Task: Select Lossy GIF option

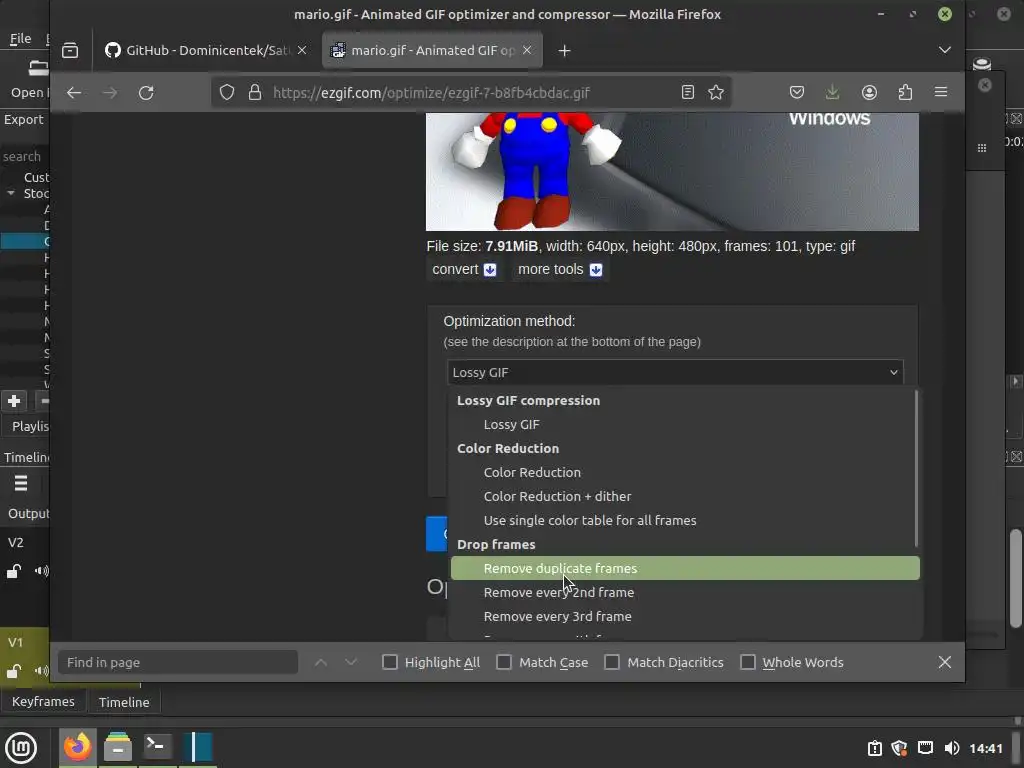Action: [685, 424]
